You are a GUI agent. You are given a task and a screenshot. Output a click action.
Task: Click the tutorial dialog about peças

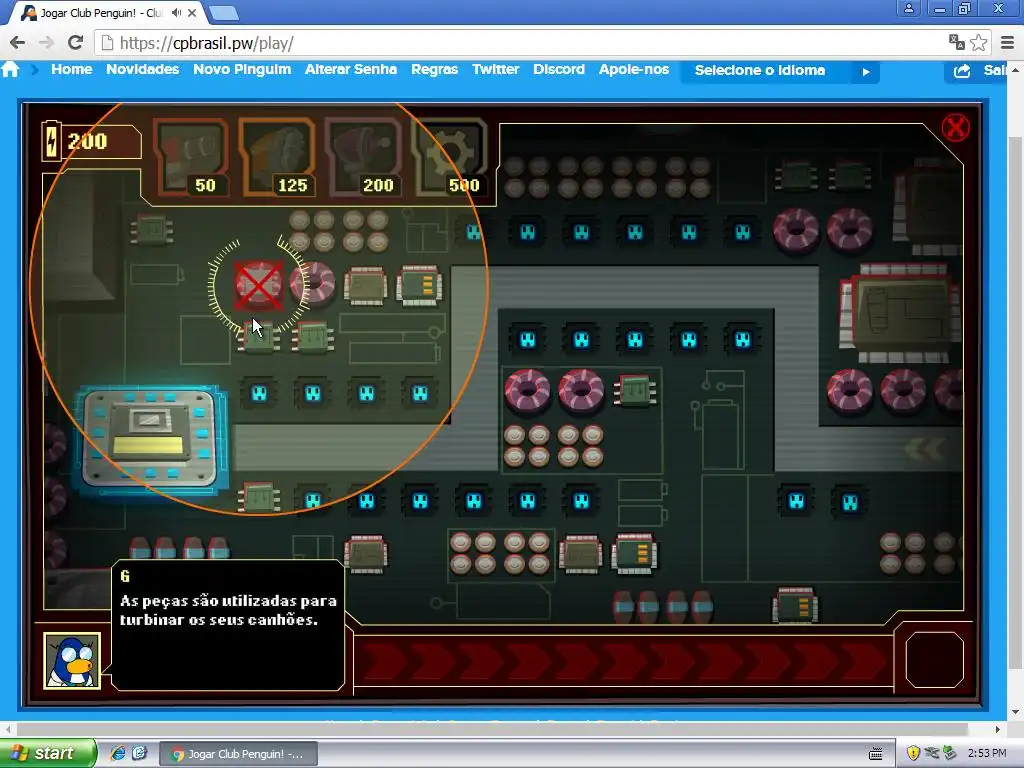coord(227,624)
